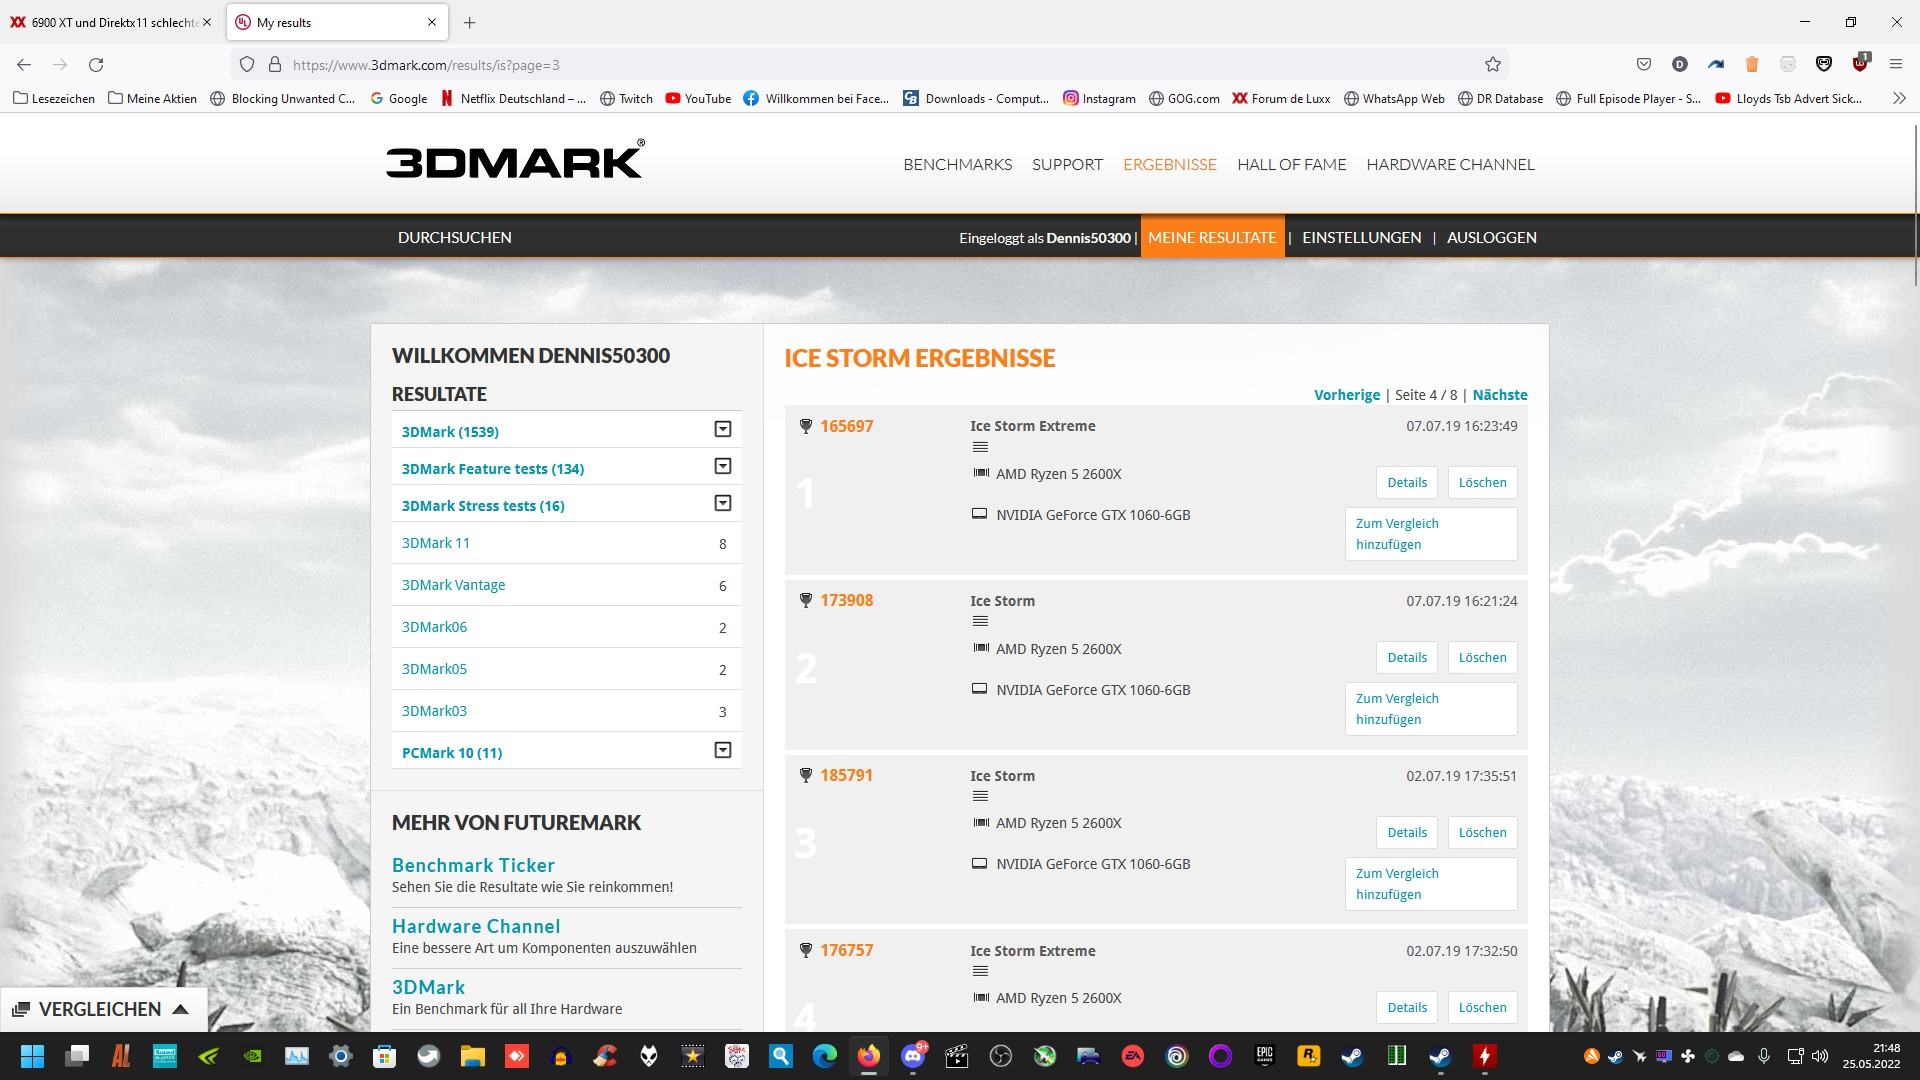Screen dimensions: 1920x1080
Task: Open Discord from the taskbar
Action: click(x=913, y=1056)
